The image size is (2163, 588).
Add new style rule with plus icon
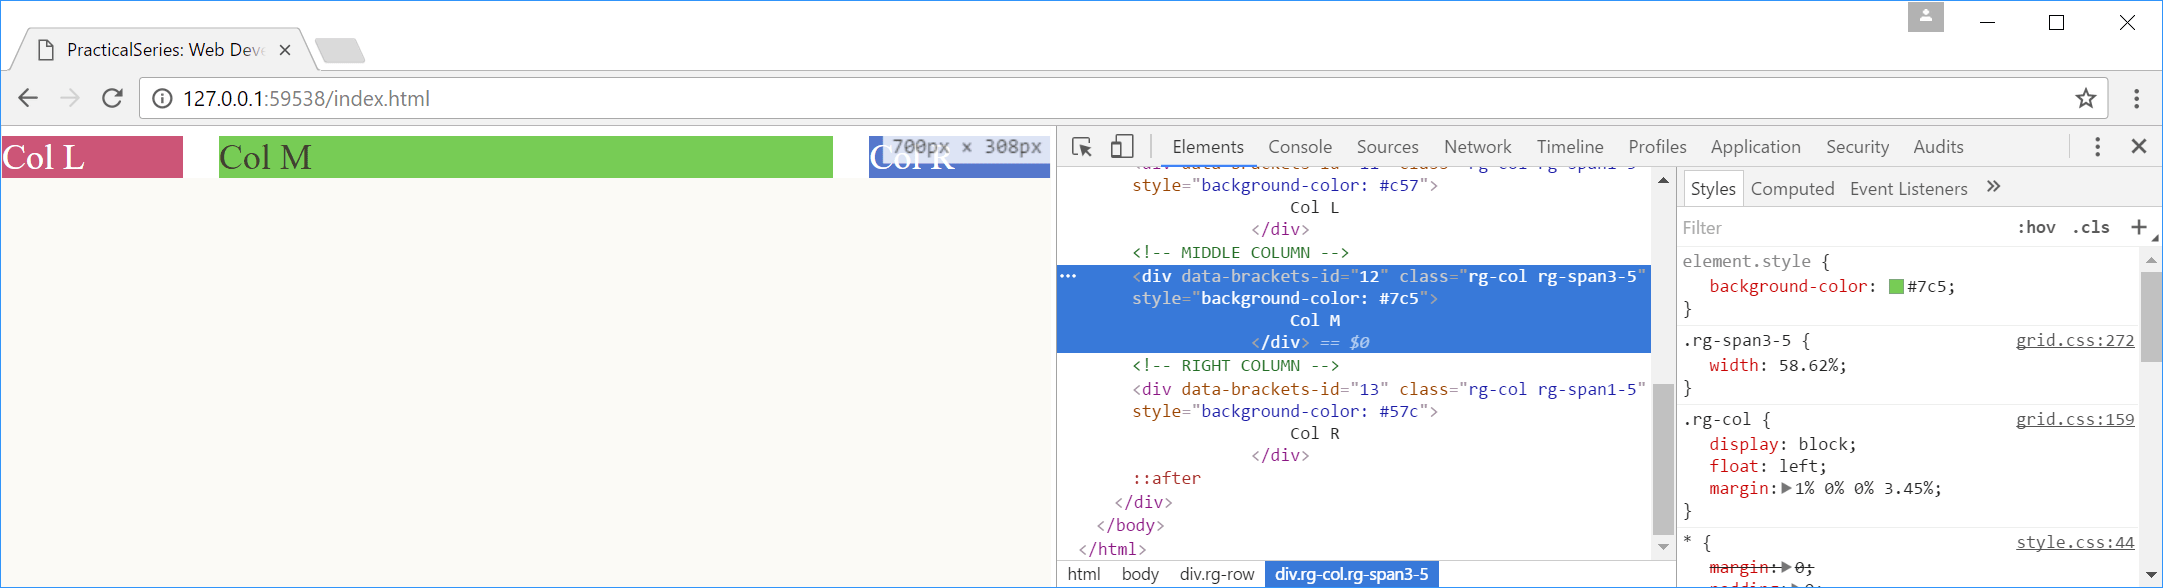tap(2138, 227)
